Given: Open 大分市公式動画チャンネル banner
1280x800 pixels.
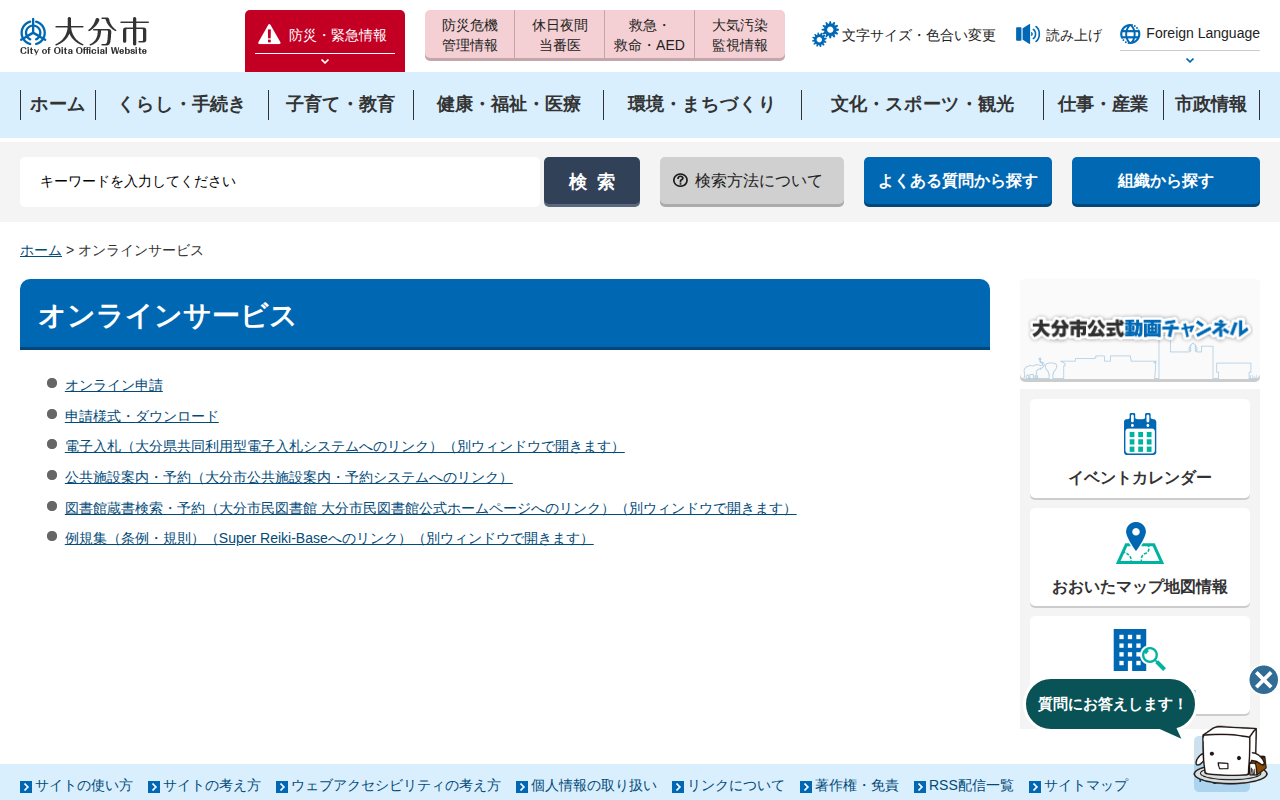Looking at the screenshot, I should [x=1140, y=330].
